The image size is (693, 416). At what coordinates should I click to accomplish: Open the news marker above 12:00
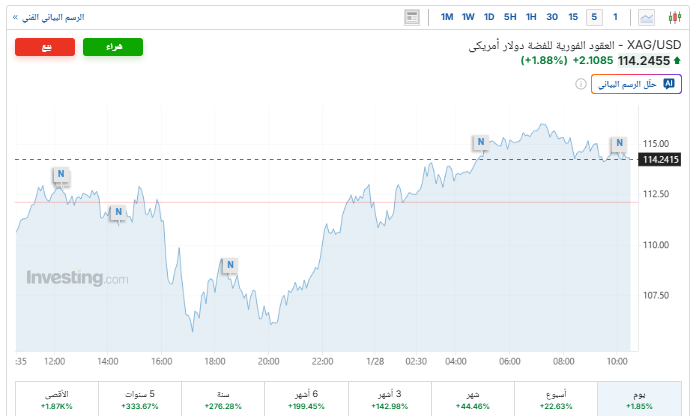pos(61,175)
